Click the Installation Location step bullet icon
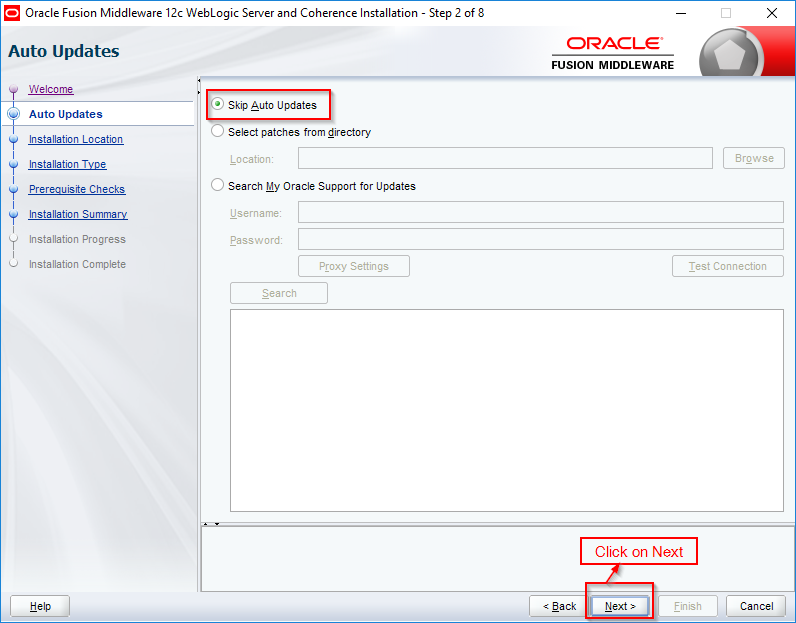The width and height of the screenshot is (796, 623). (14, 139)
